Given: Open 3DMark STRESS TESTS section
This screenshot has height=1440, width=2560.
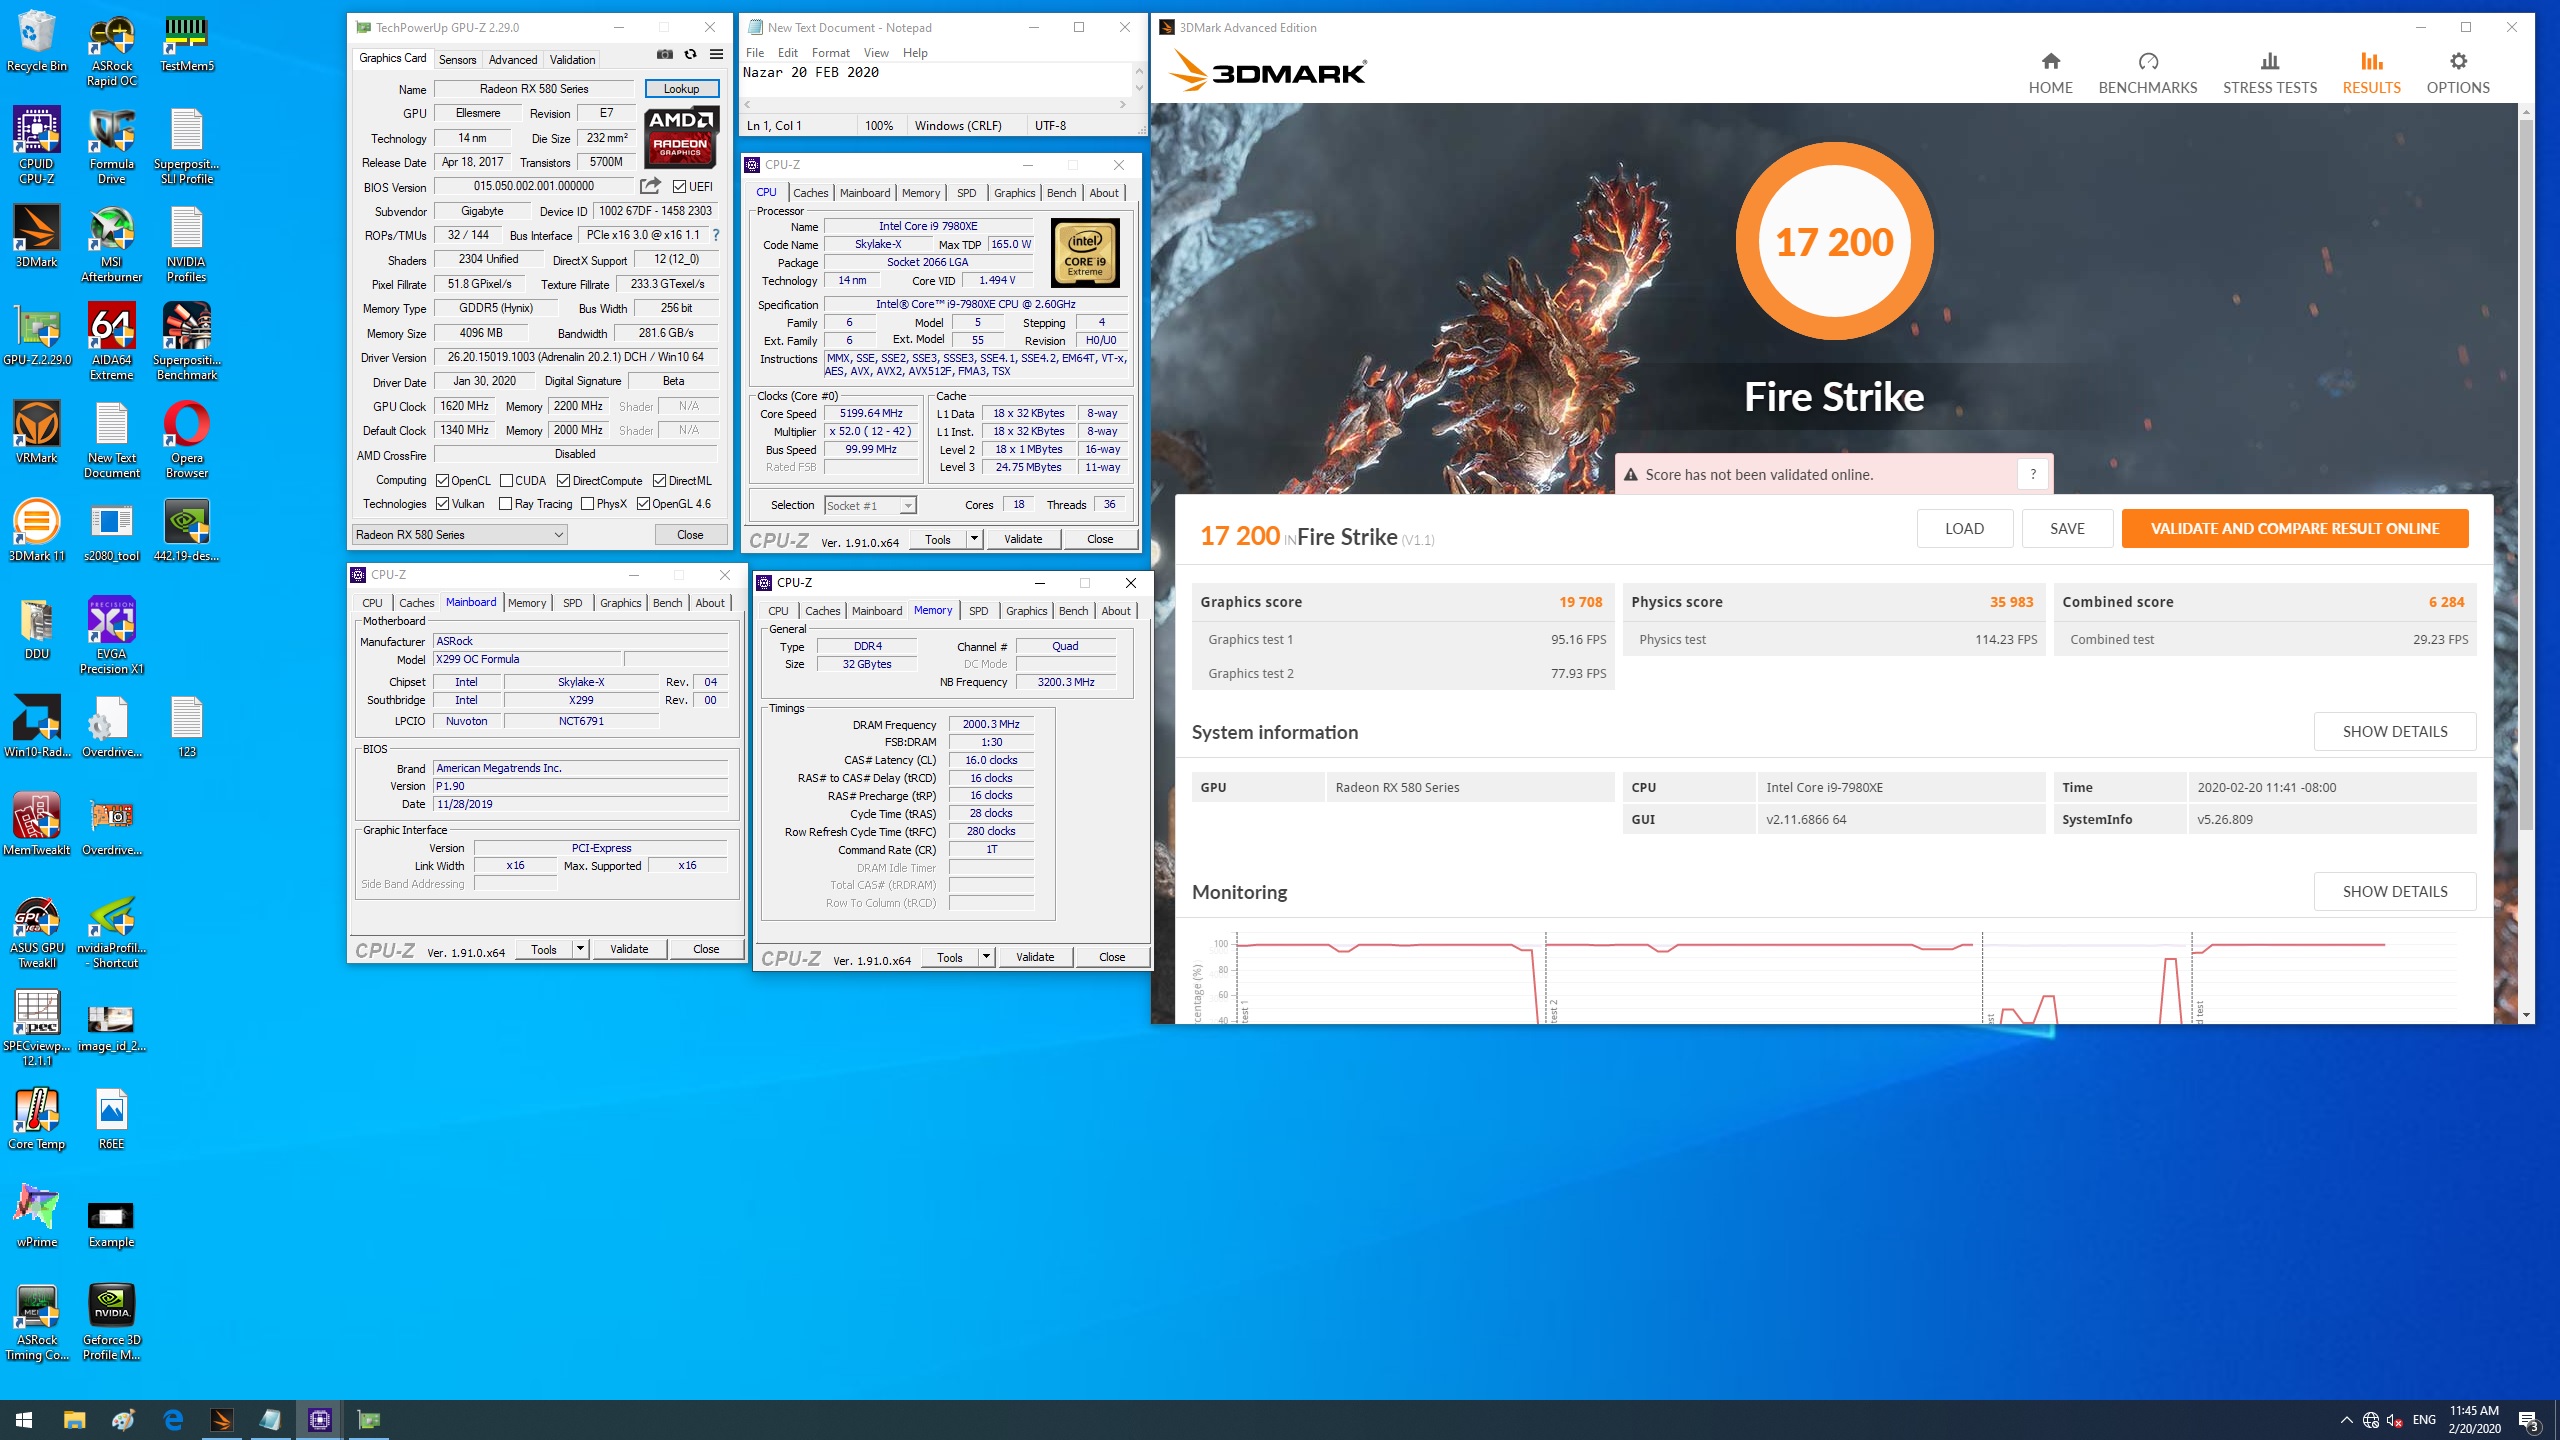Looking at the screenshot, I should [2269, 74].
